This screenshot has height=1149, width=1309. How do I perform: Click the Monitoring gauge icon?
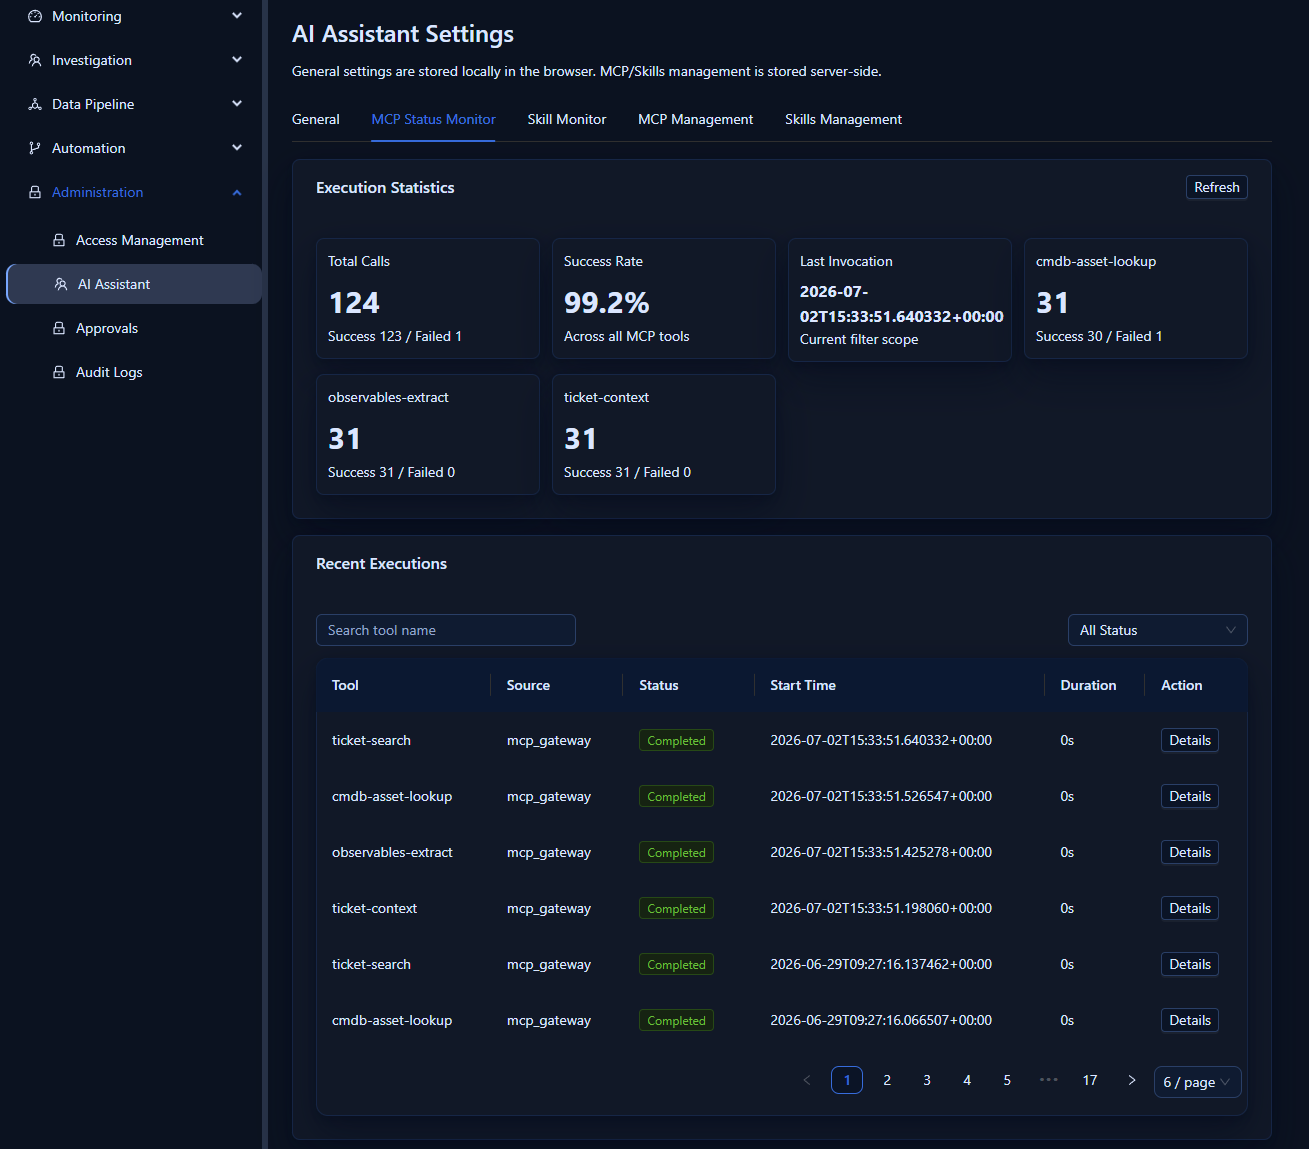35,16
